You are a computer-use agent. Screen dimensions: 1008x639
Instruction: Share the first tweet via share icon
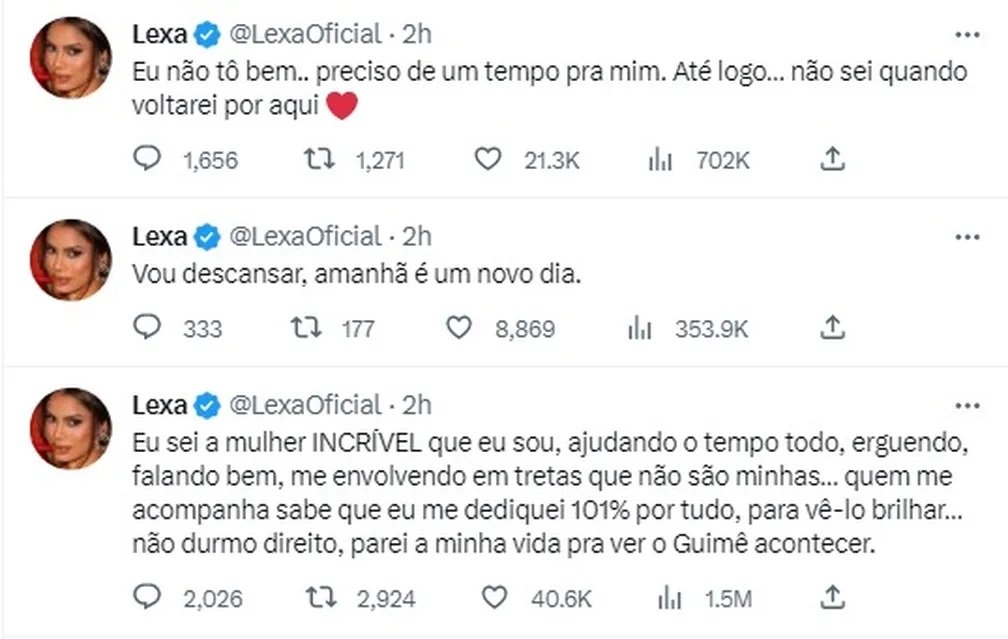tap(833, 158)
